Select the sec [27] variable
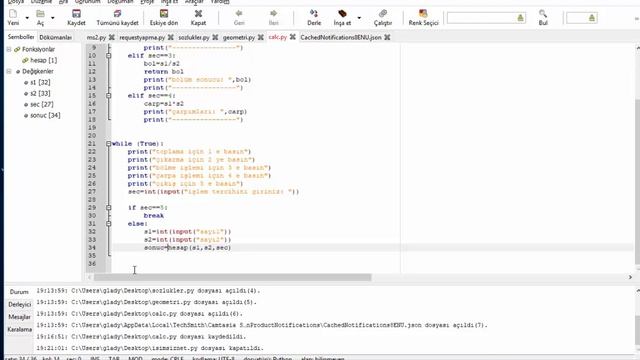The height and width of the screenshot is (360, 640). pos(42,104)
